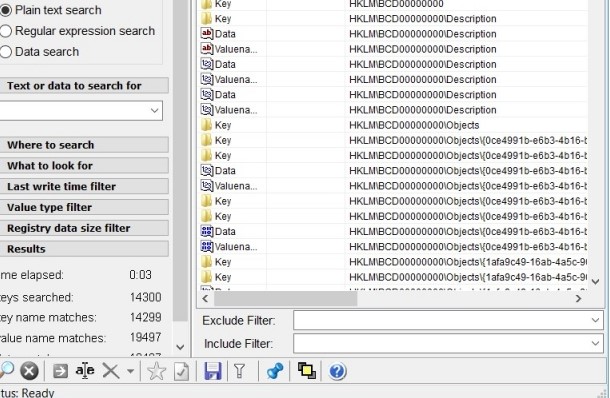Stop the search with the cancel icon

pos(30,371)
